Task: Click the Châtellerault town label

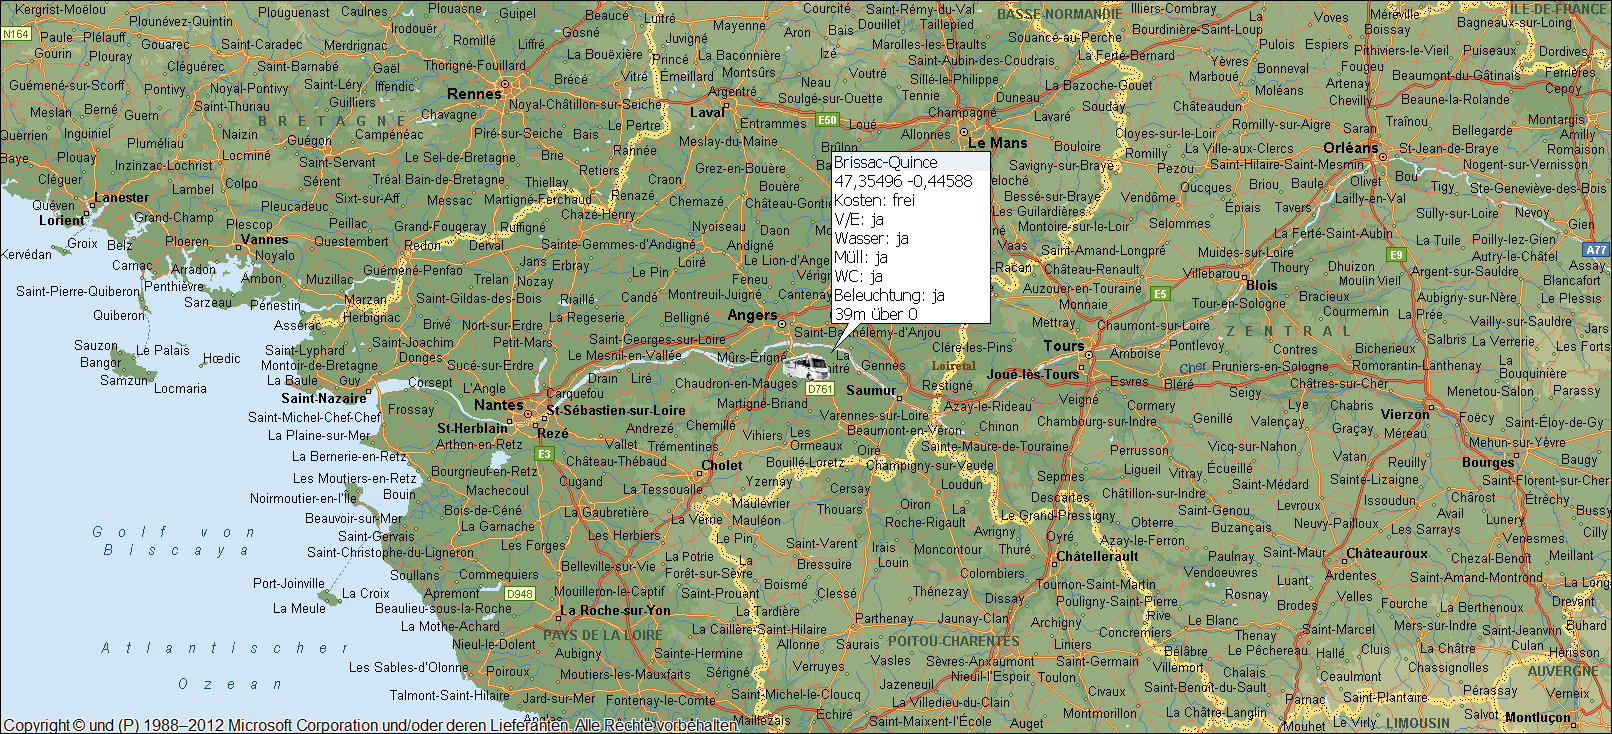Action: [1098, 557]
